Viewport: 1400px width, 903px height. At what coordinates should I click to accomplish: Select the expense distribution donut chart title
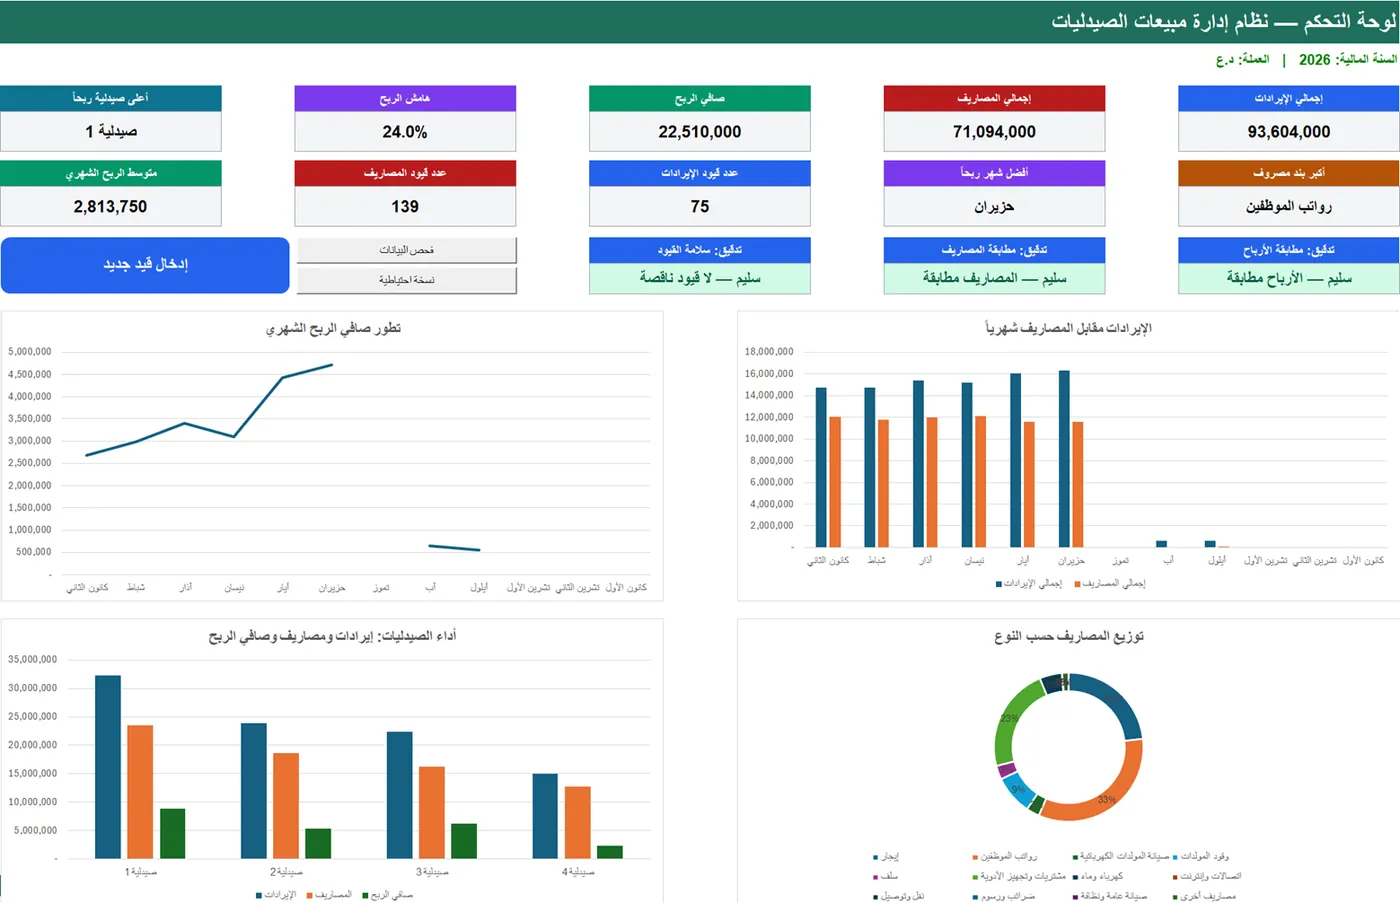tap(1069, 636)
